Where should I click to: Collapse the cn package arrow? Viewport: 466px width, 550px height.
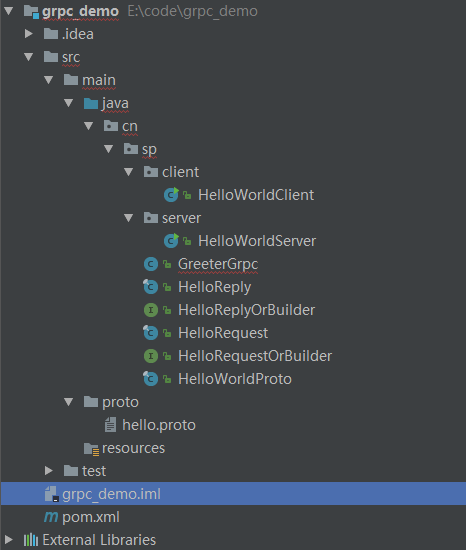(x=89, y=126)
